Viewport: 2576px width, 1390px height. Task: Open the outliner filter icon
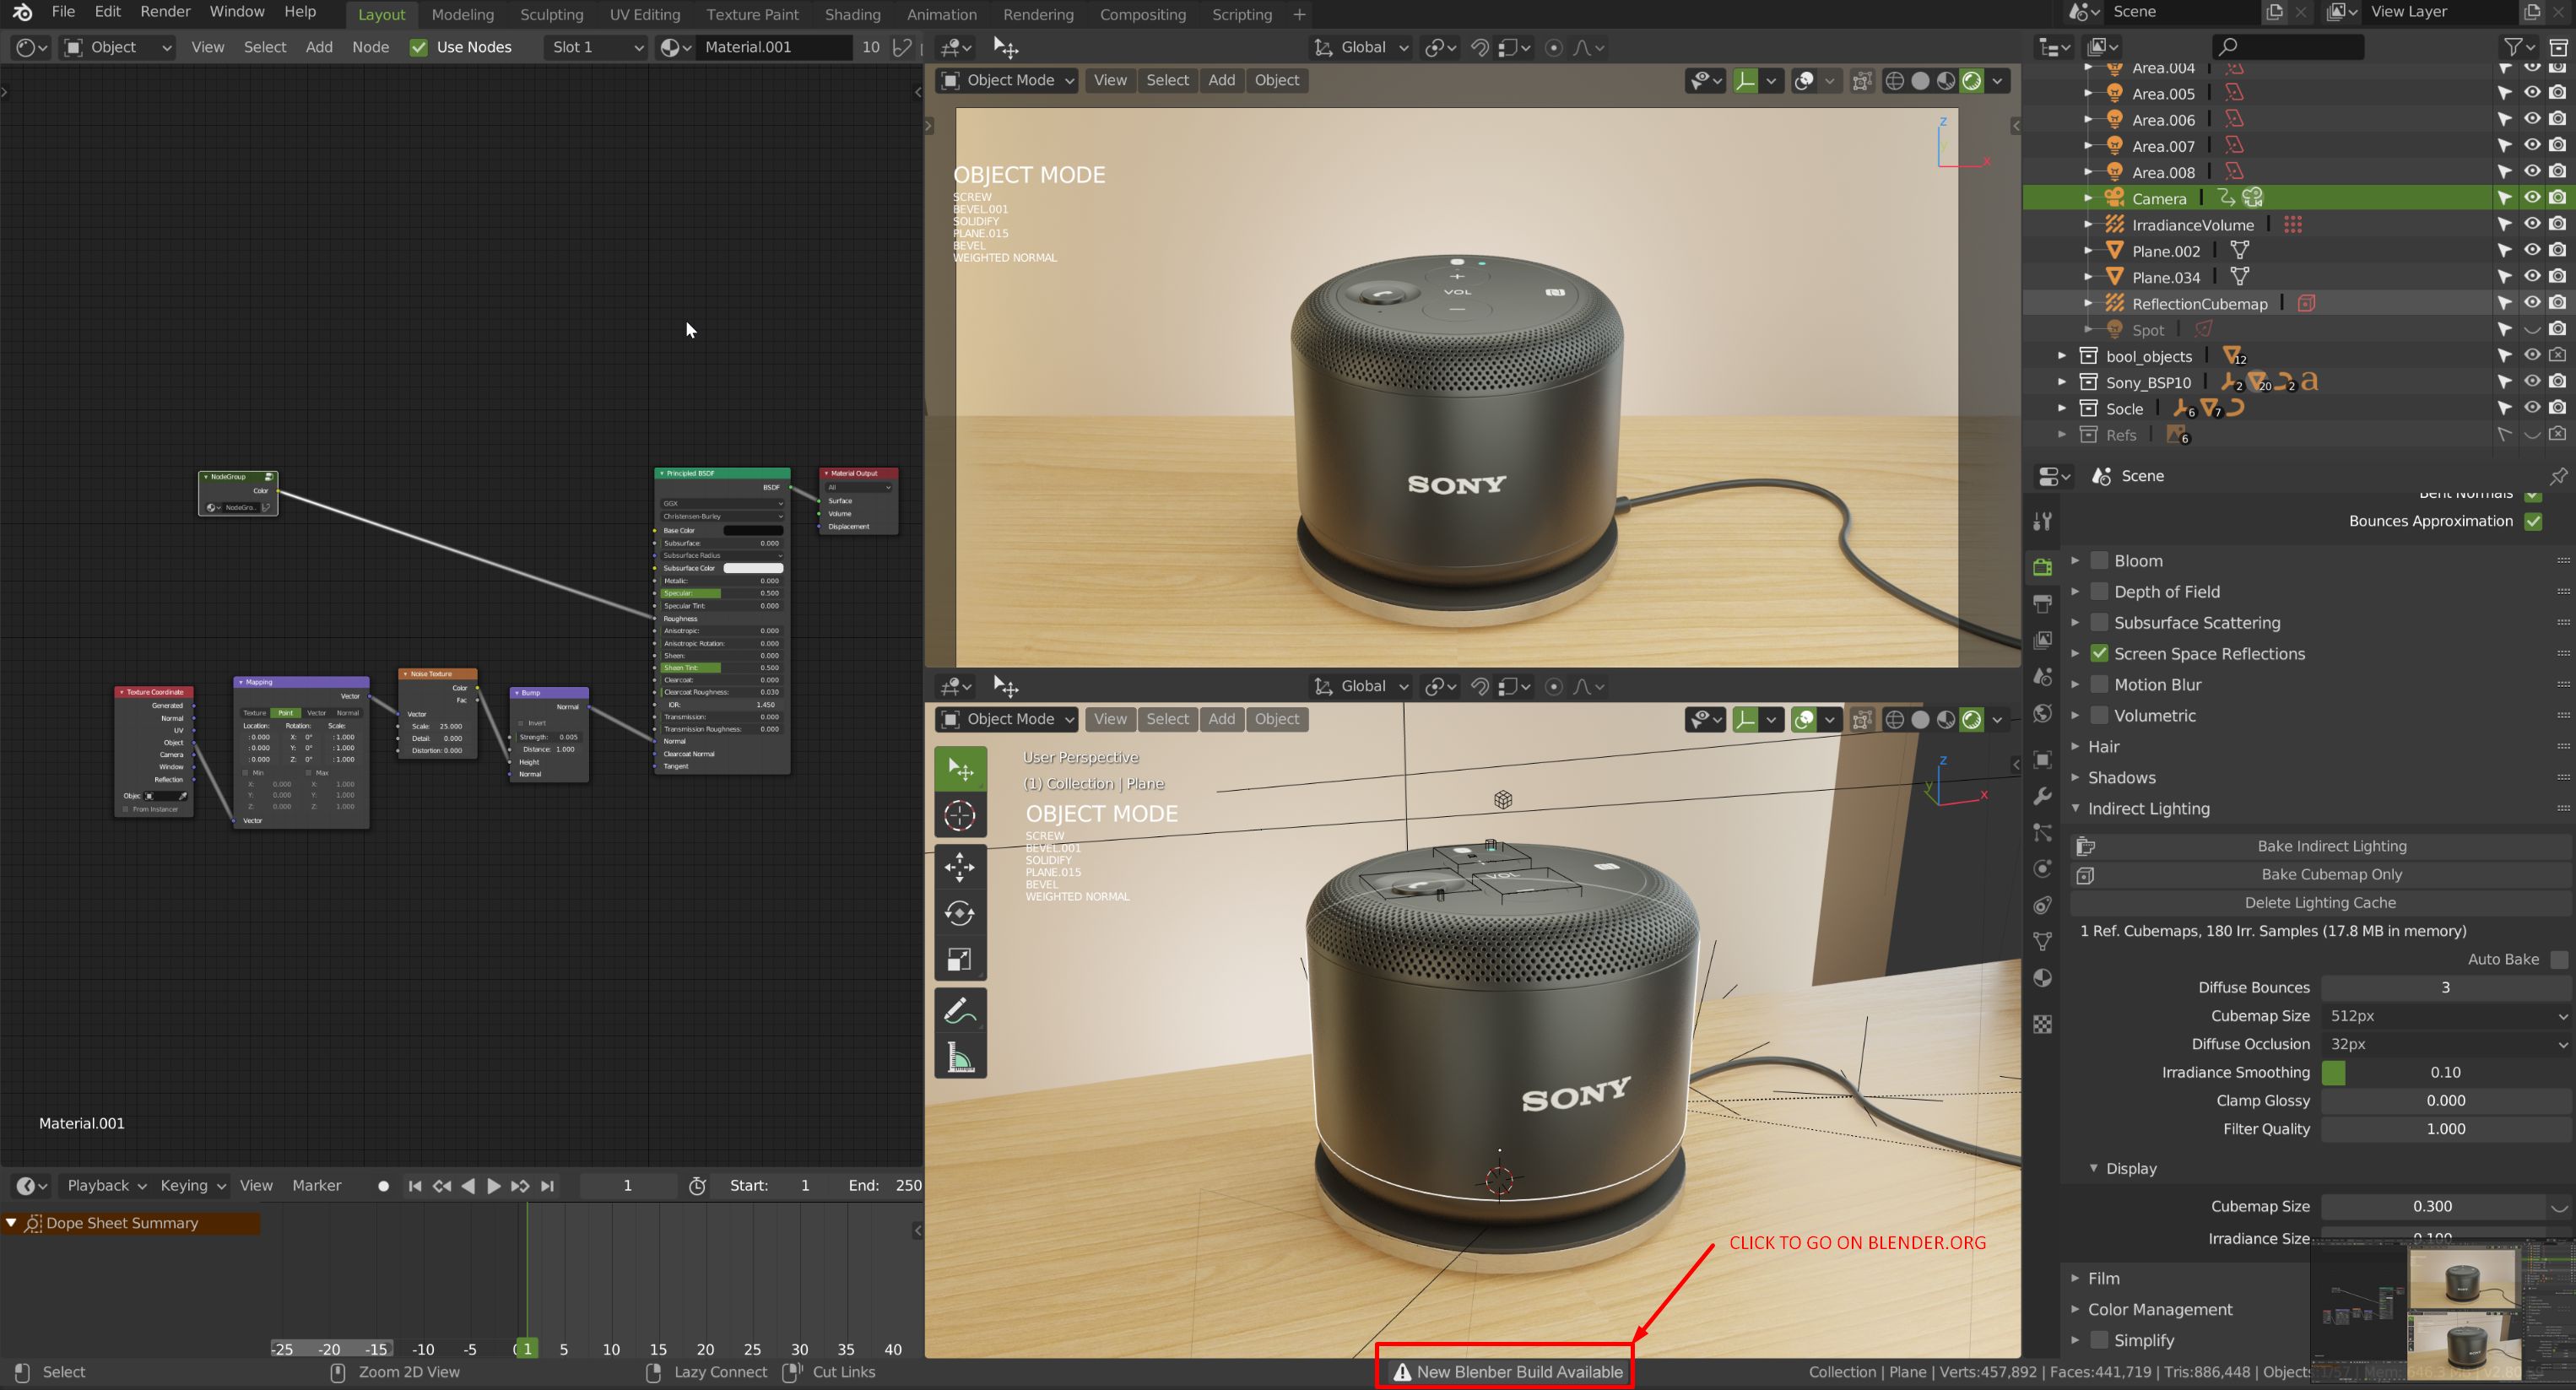click(x=2512, y=46)
